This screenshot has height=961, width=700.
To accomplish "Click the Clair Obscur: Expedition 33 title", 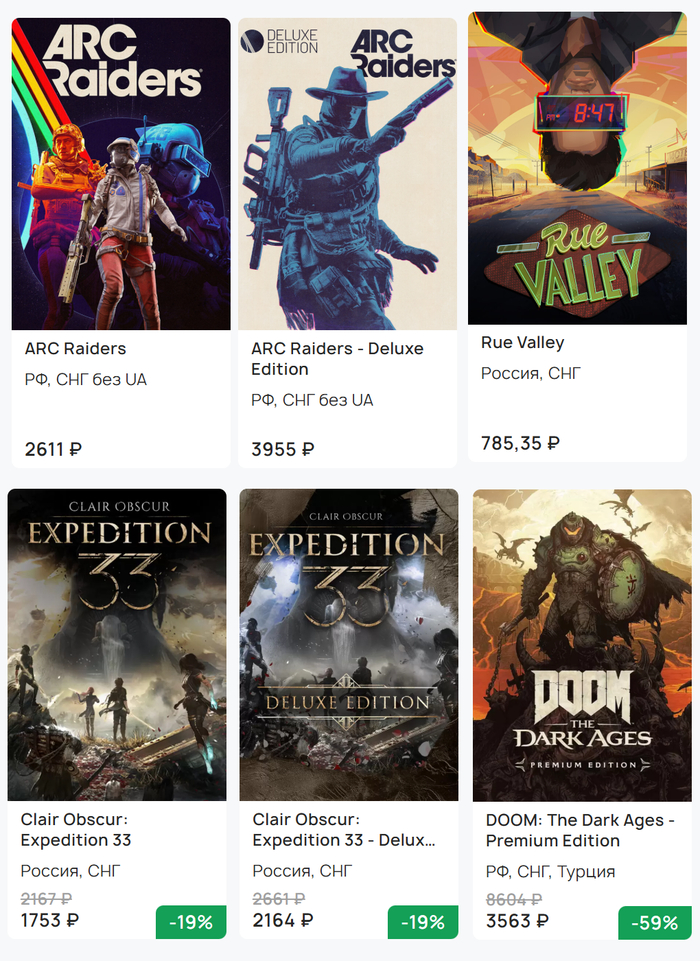I will tap(76, 829).
